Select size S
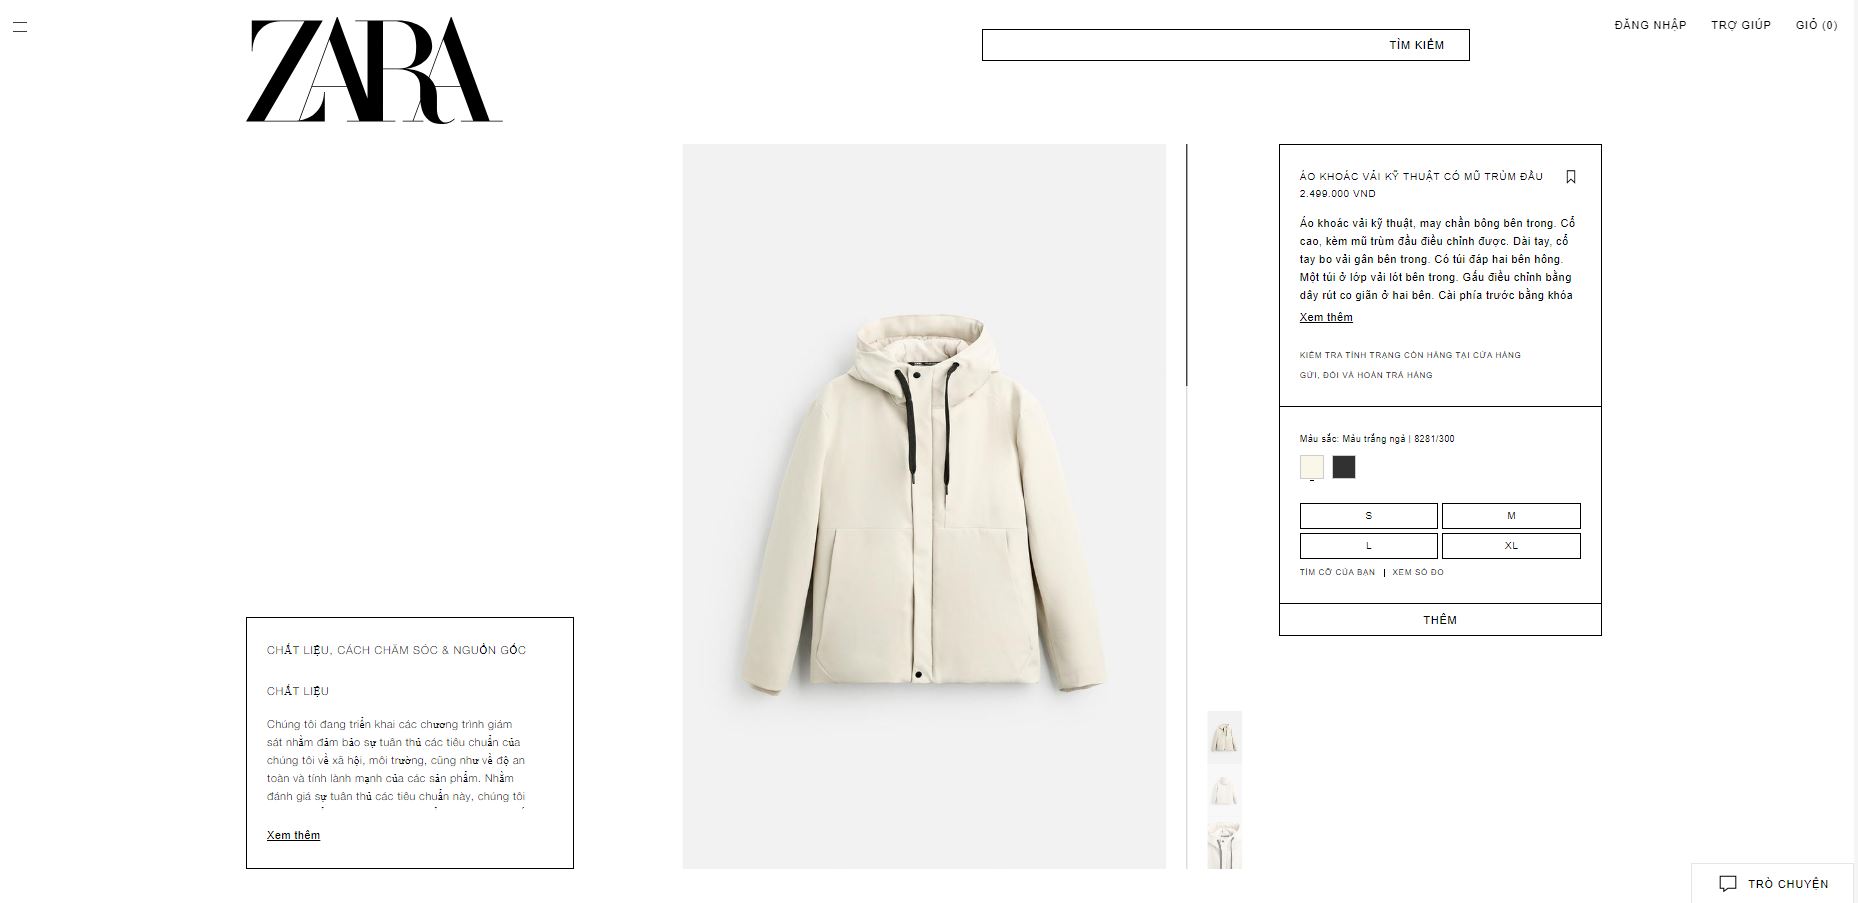The height and width of the screenshot is (903, 1858). click(x=1369, y=516)
